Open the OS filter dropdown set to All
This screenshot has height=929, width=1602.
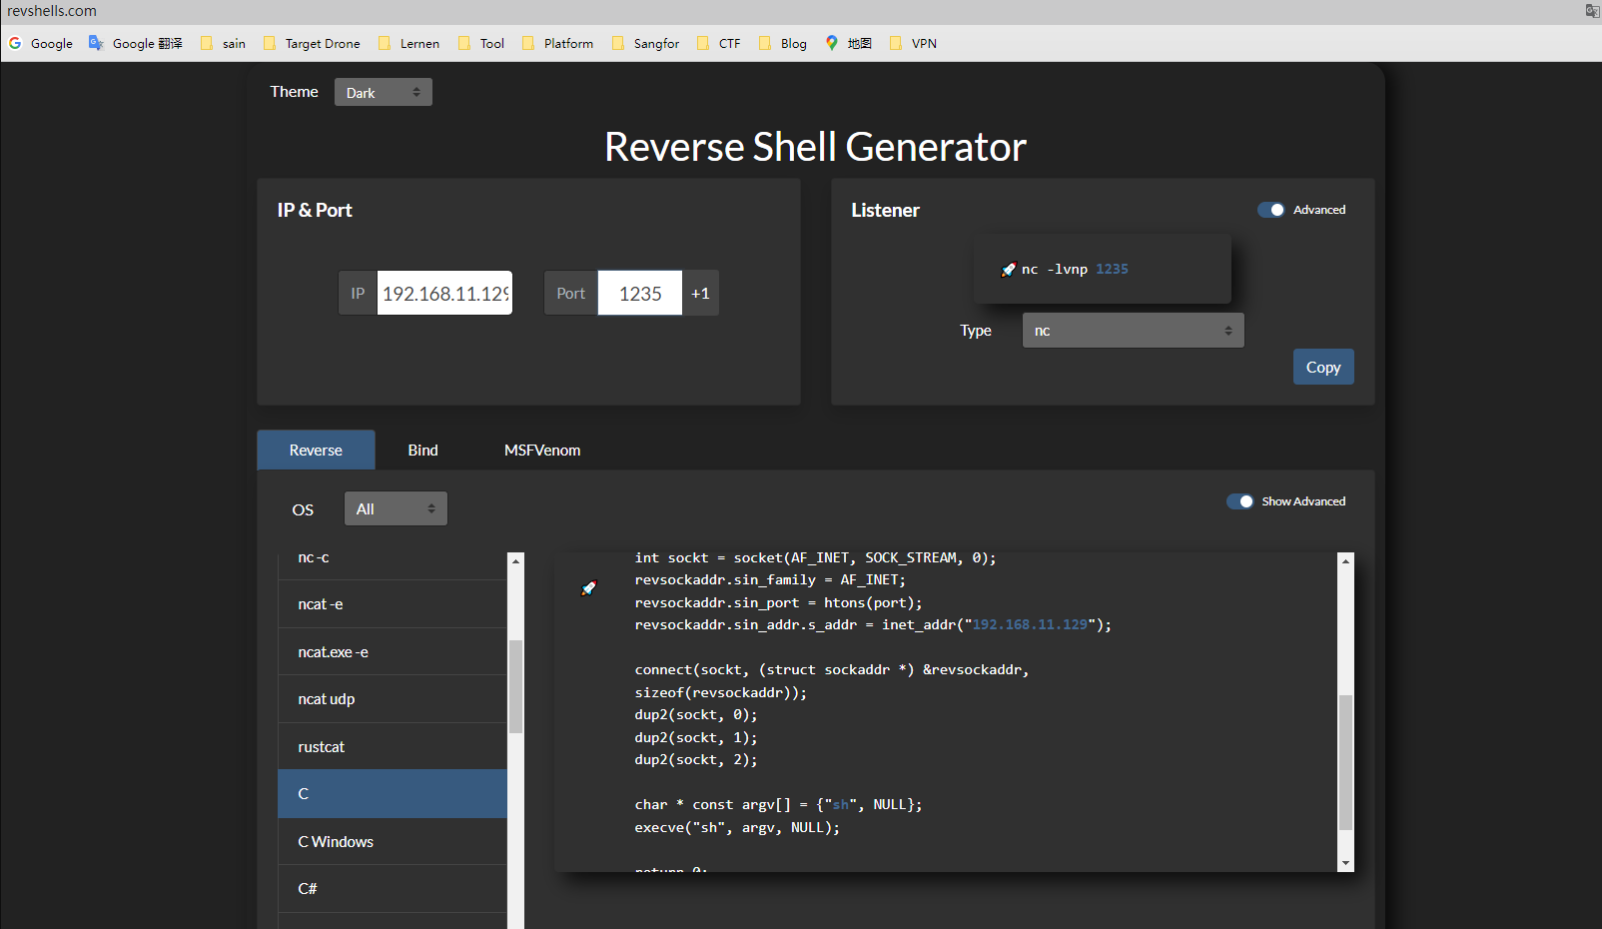(395, 508)
